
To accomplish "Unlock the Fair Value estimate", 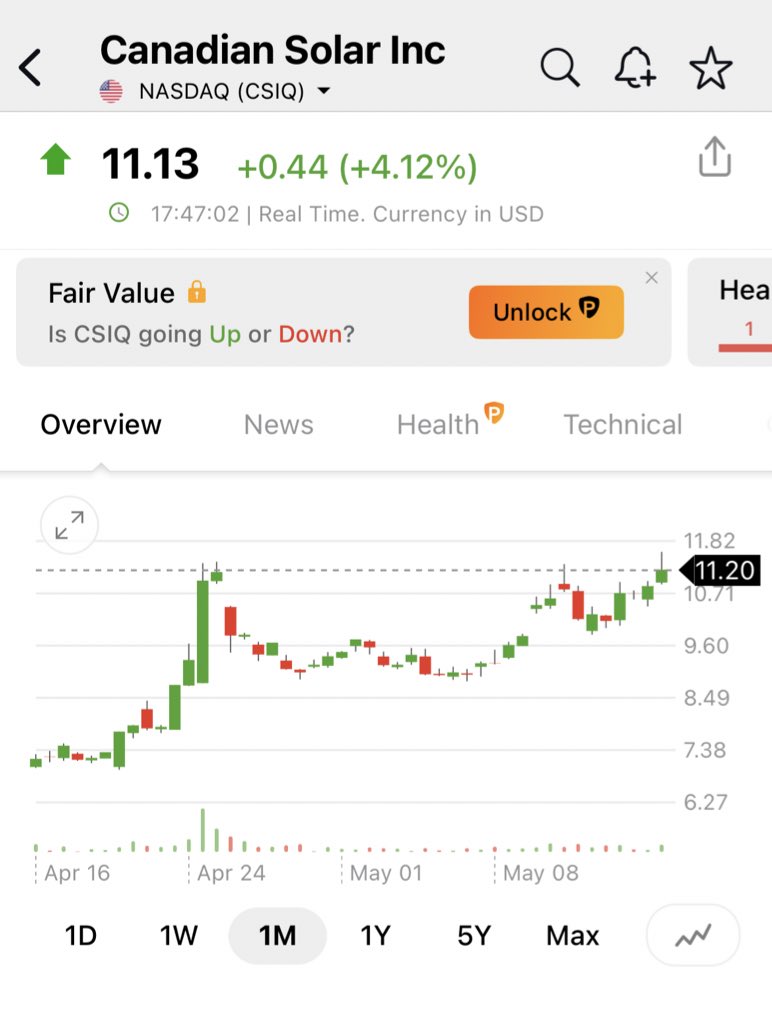I will click(546, 312).
